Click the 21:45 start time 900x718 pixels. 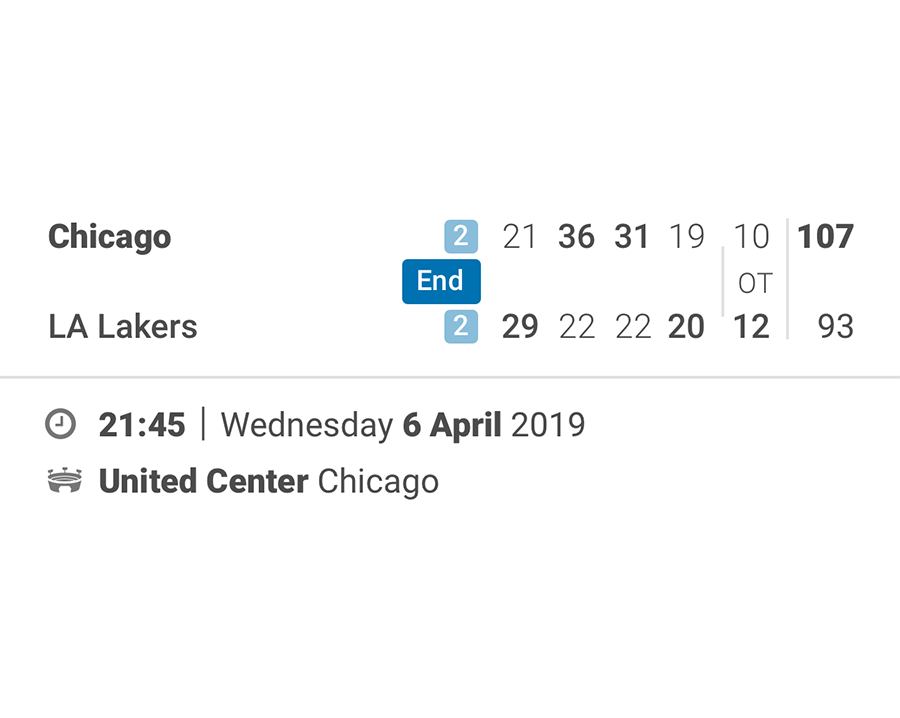coord(141,424)
